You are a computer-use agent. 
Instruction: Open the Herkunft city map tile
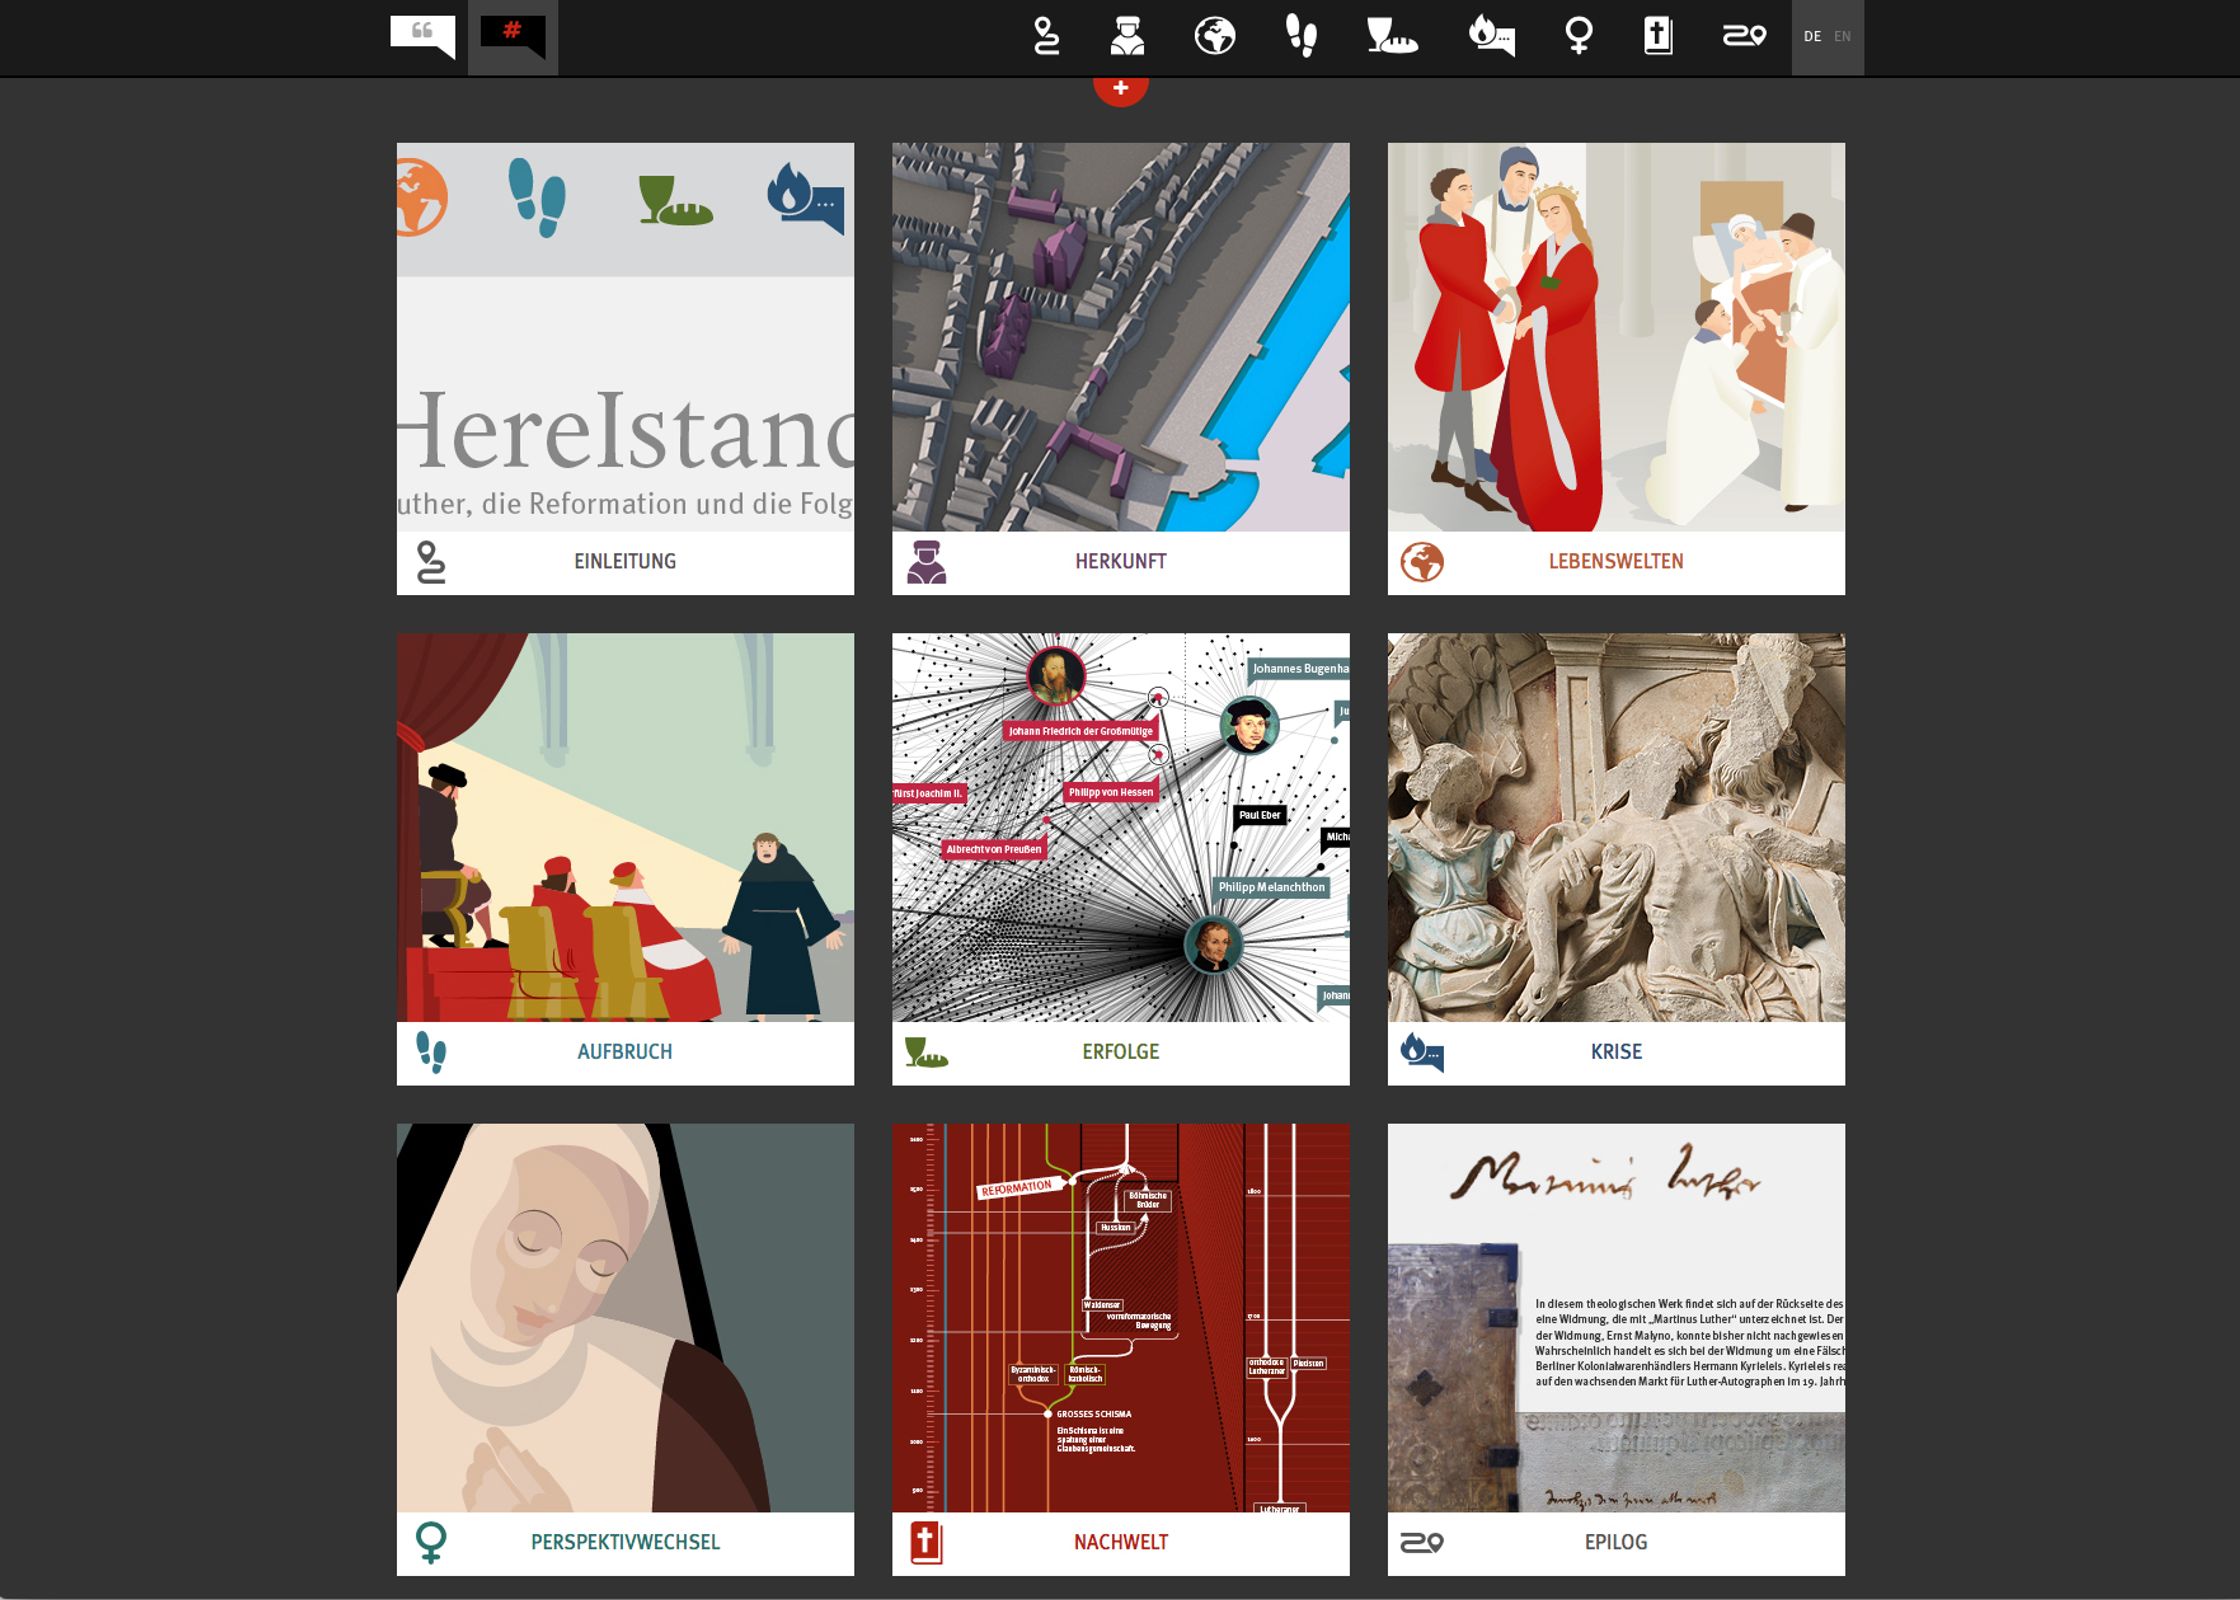pyautogui.click(x=1120, y=337)
